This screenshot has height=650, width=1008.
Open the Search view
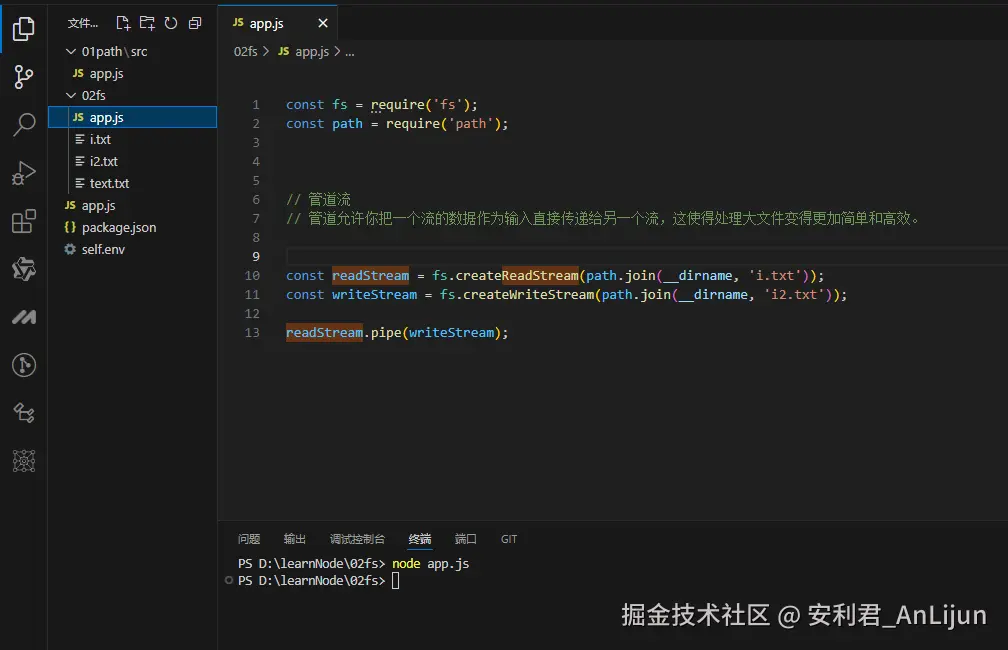pyautogui.click(x=24, y=125)
